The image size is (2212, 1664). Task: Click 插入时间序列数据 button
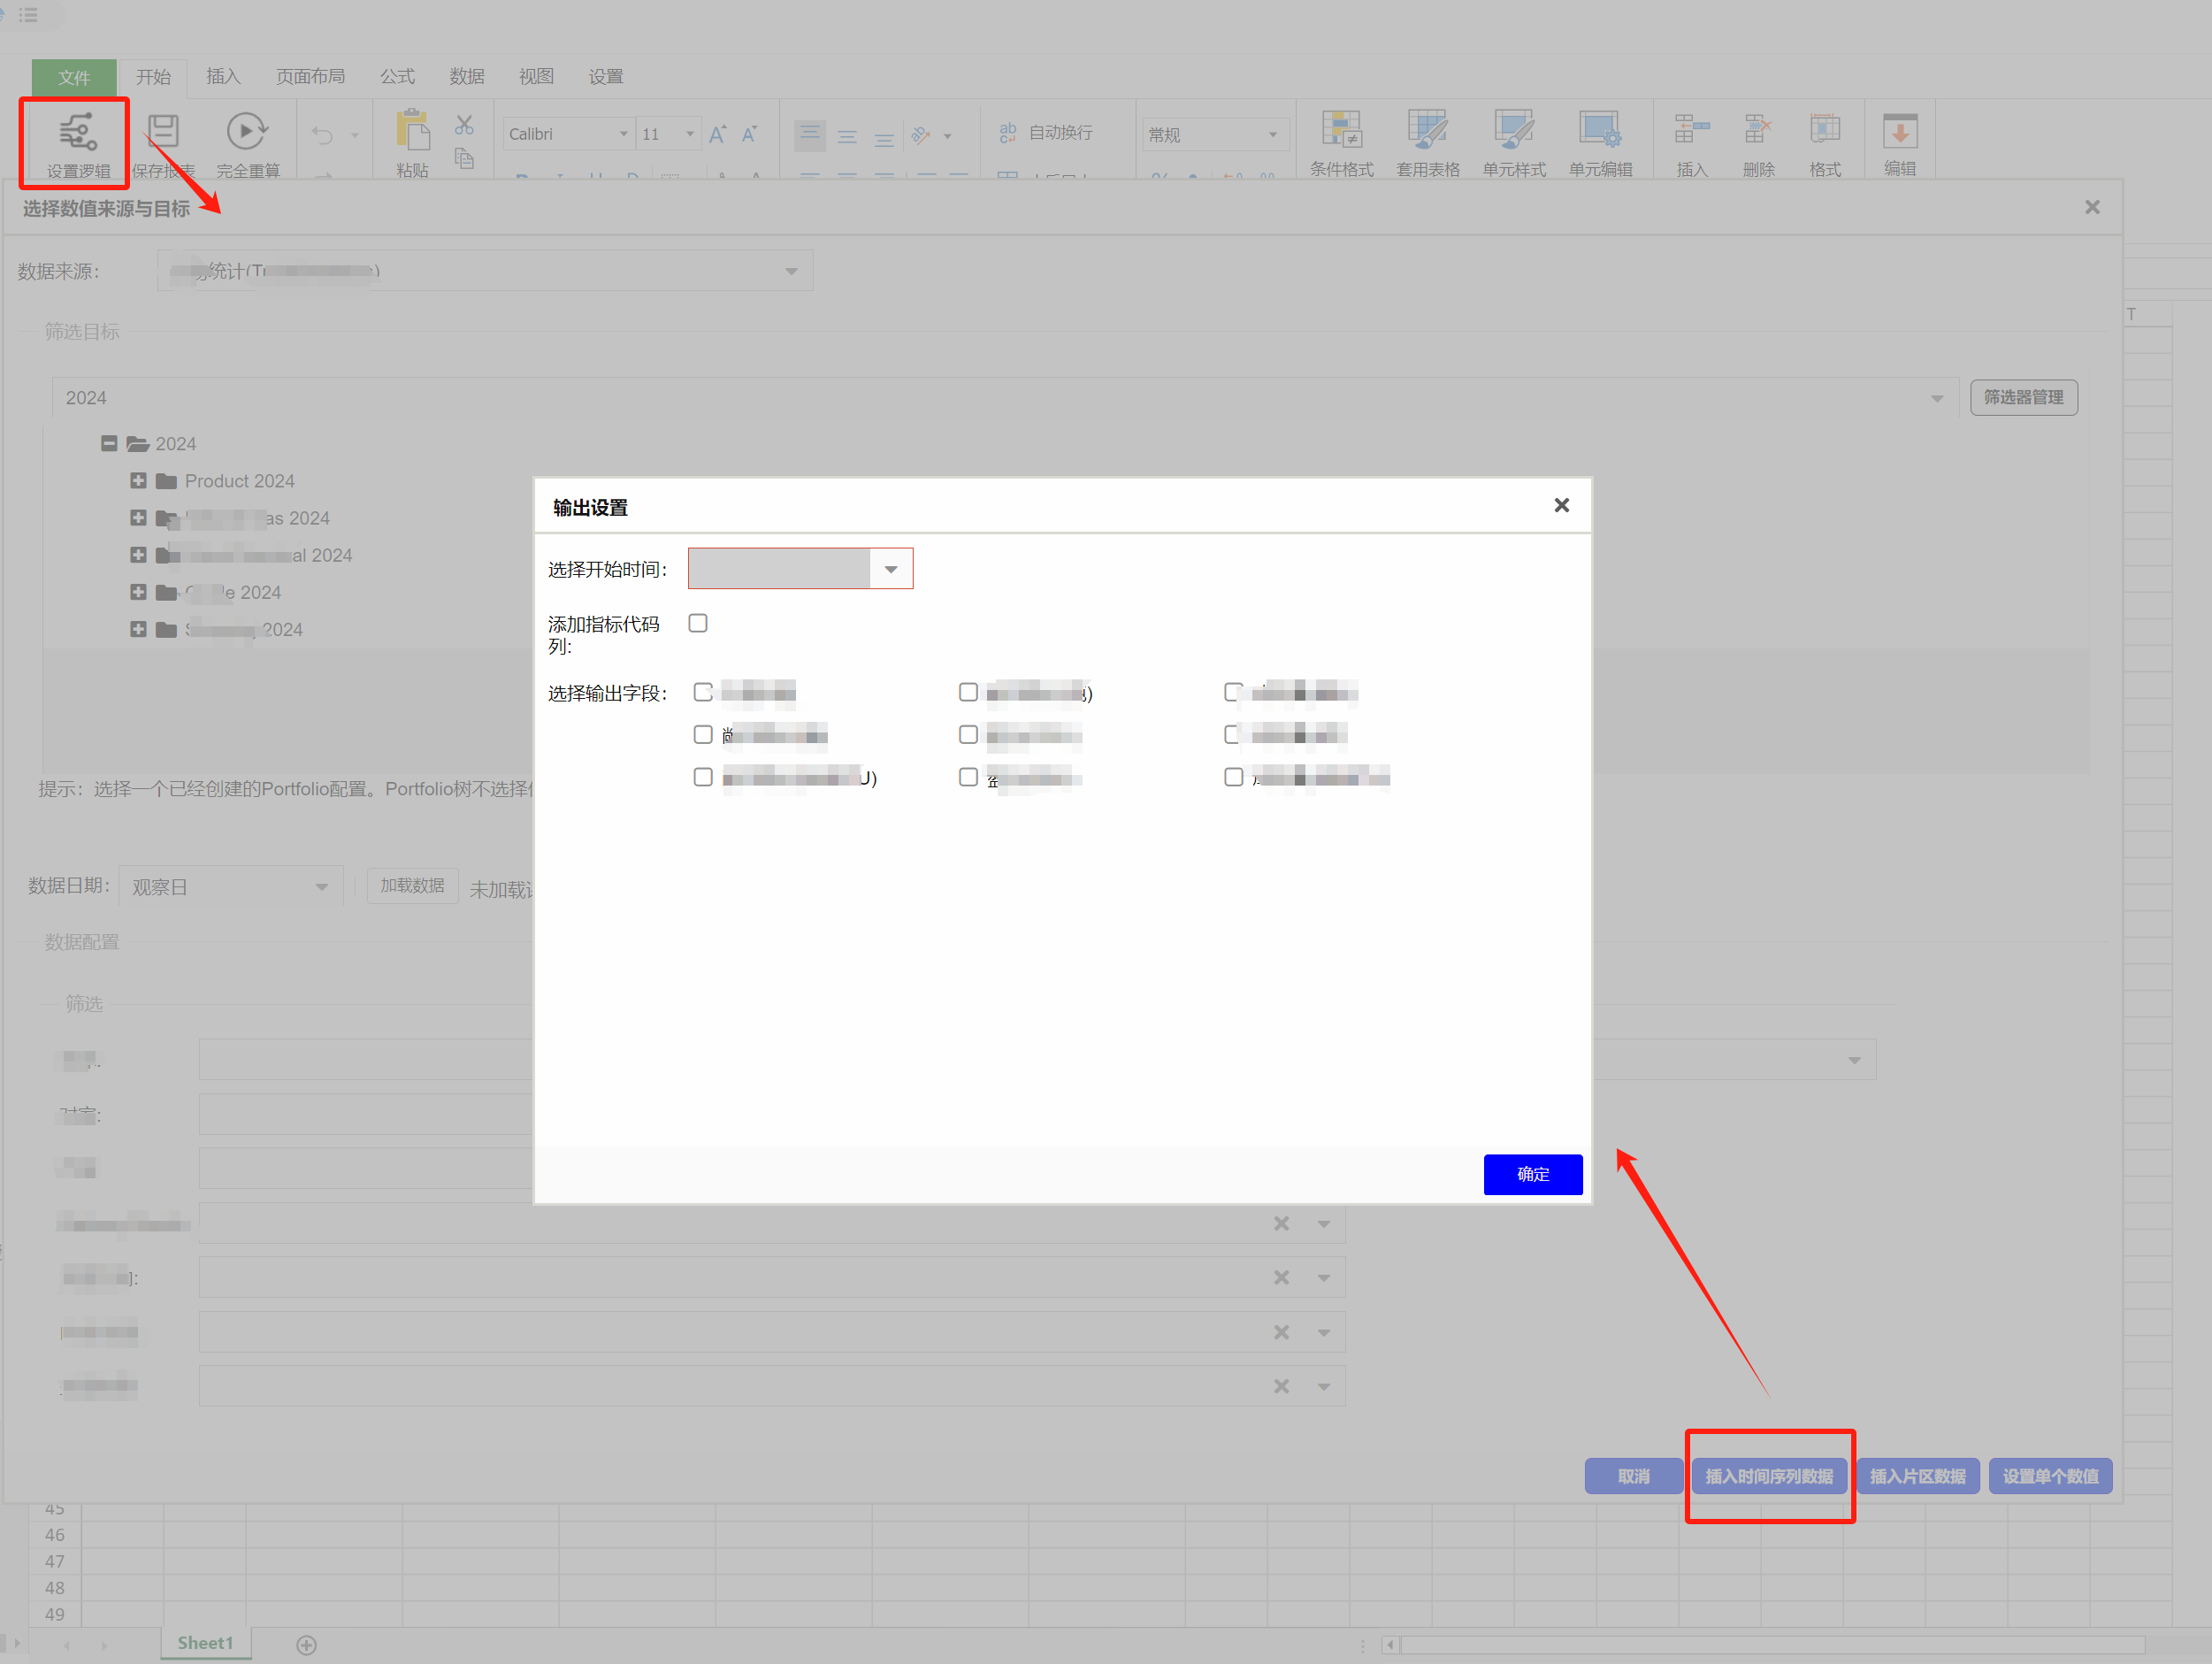pyautogui.click(x=1768, y=1476)
